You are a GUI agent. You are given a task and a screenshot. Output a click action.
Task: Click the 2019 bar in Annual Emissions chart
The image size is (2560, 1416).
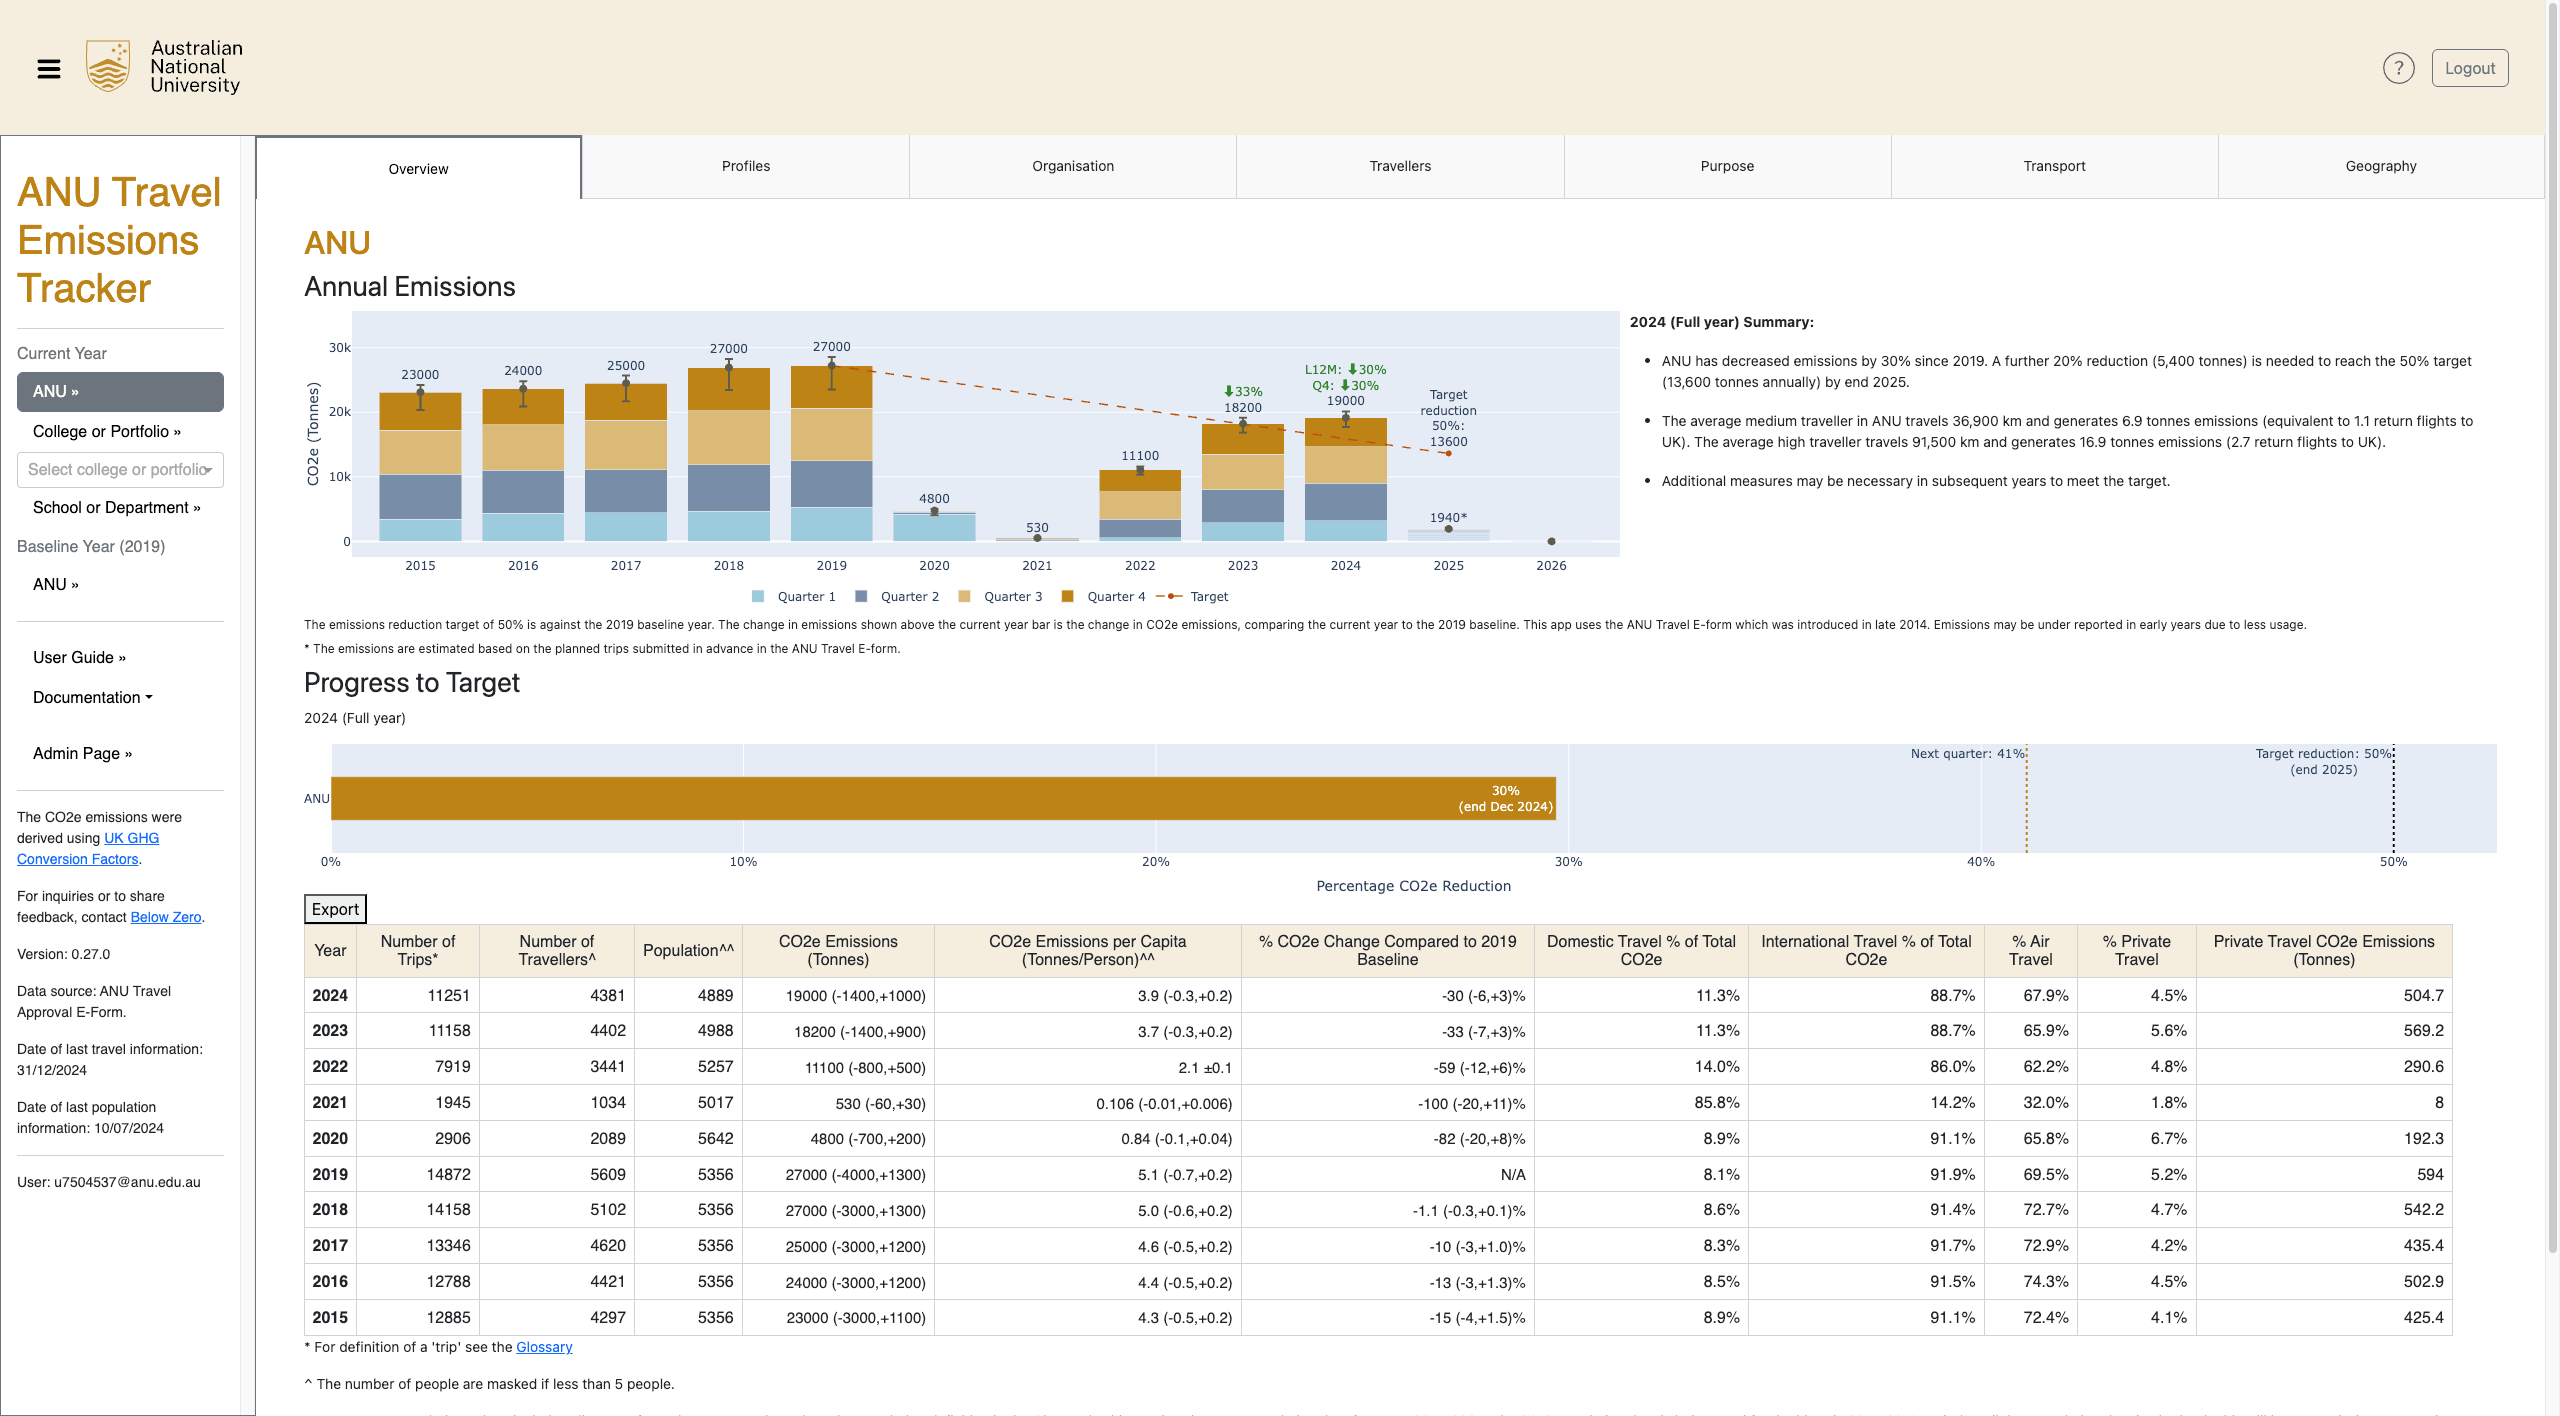(x=831, y=454)
